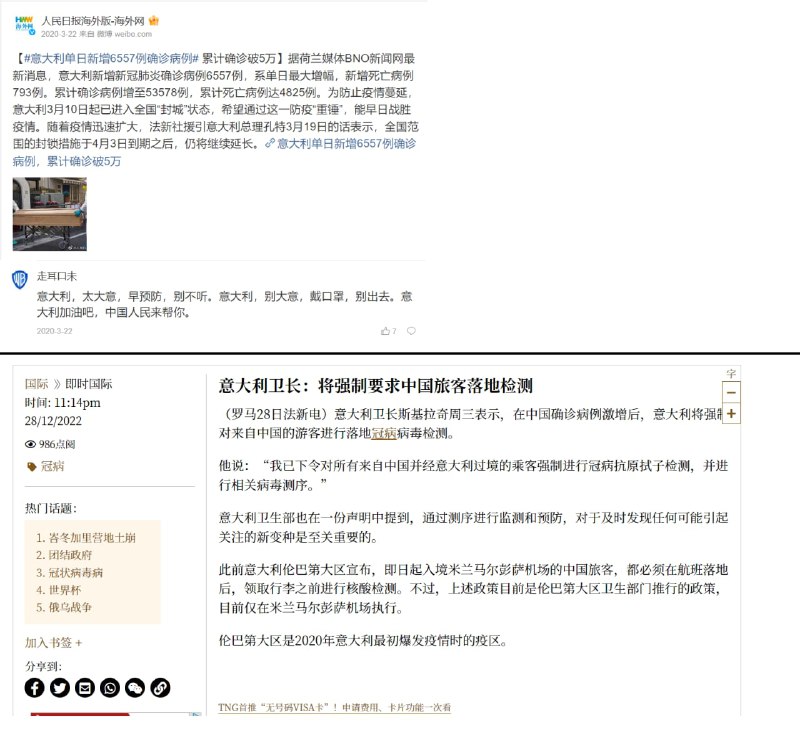Decrease article font size with minus button

click(731, 393)
